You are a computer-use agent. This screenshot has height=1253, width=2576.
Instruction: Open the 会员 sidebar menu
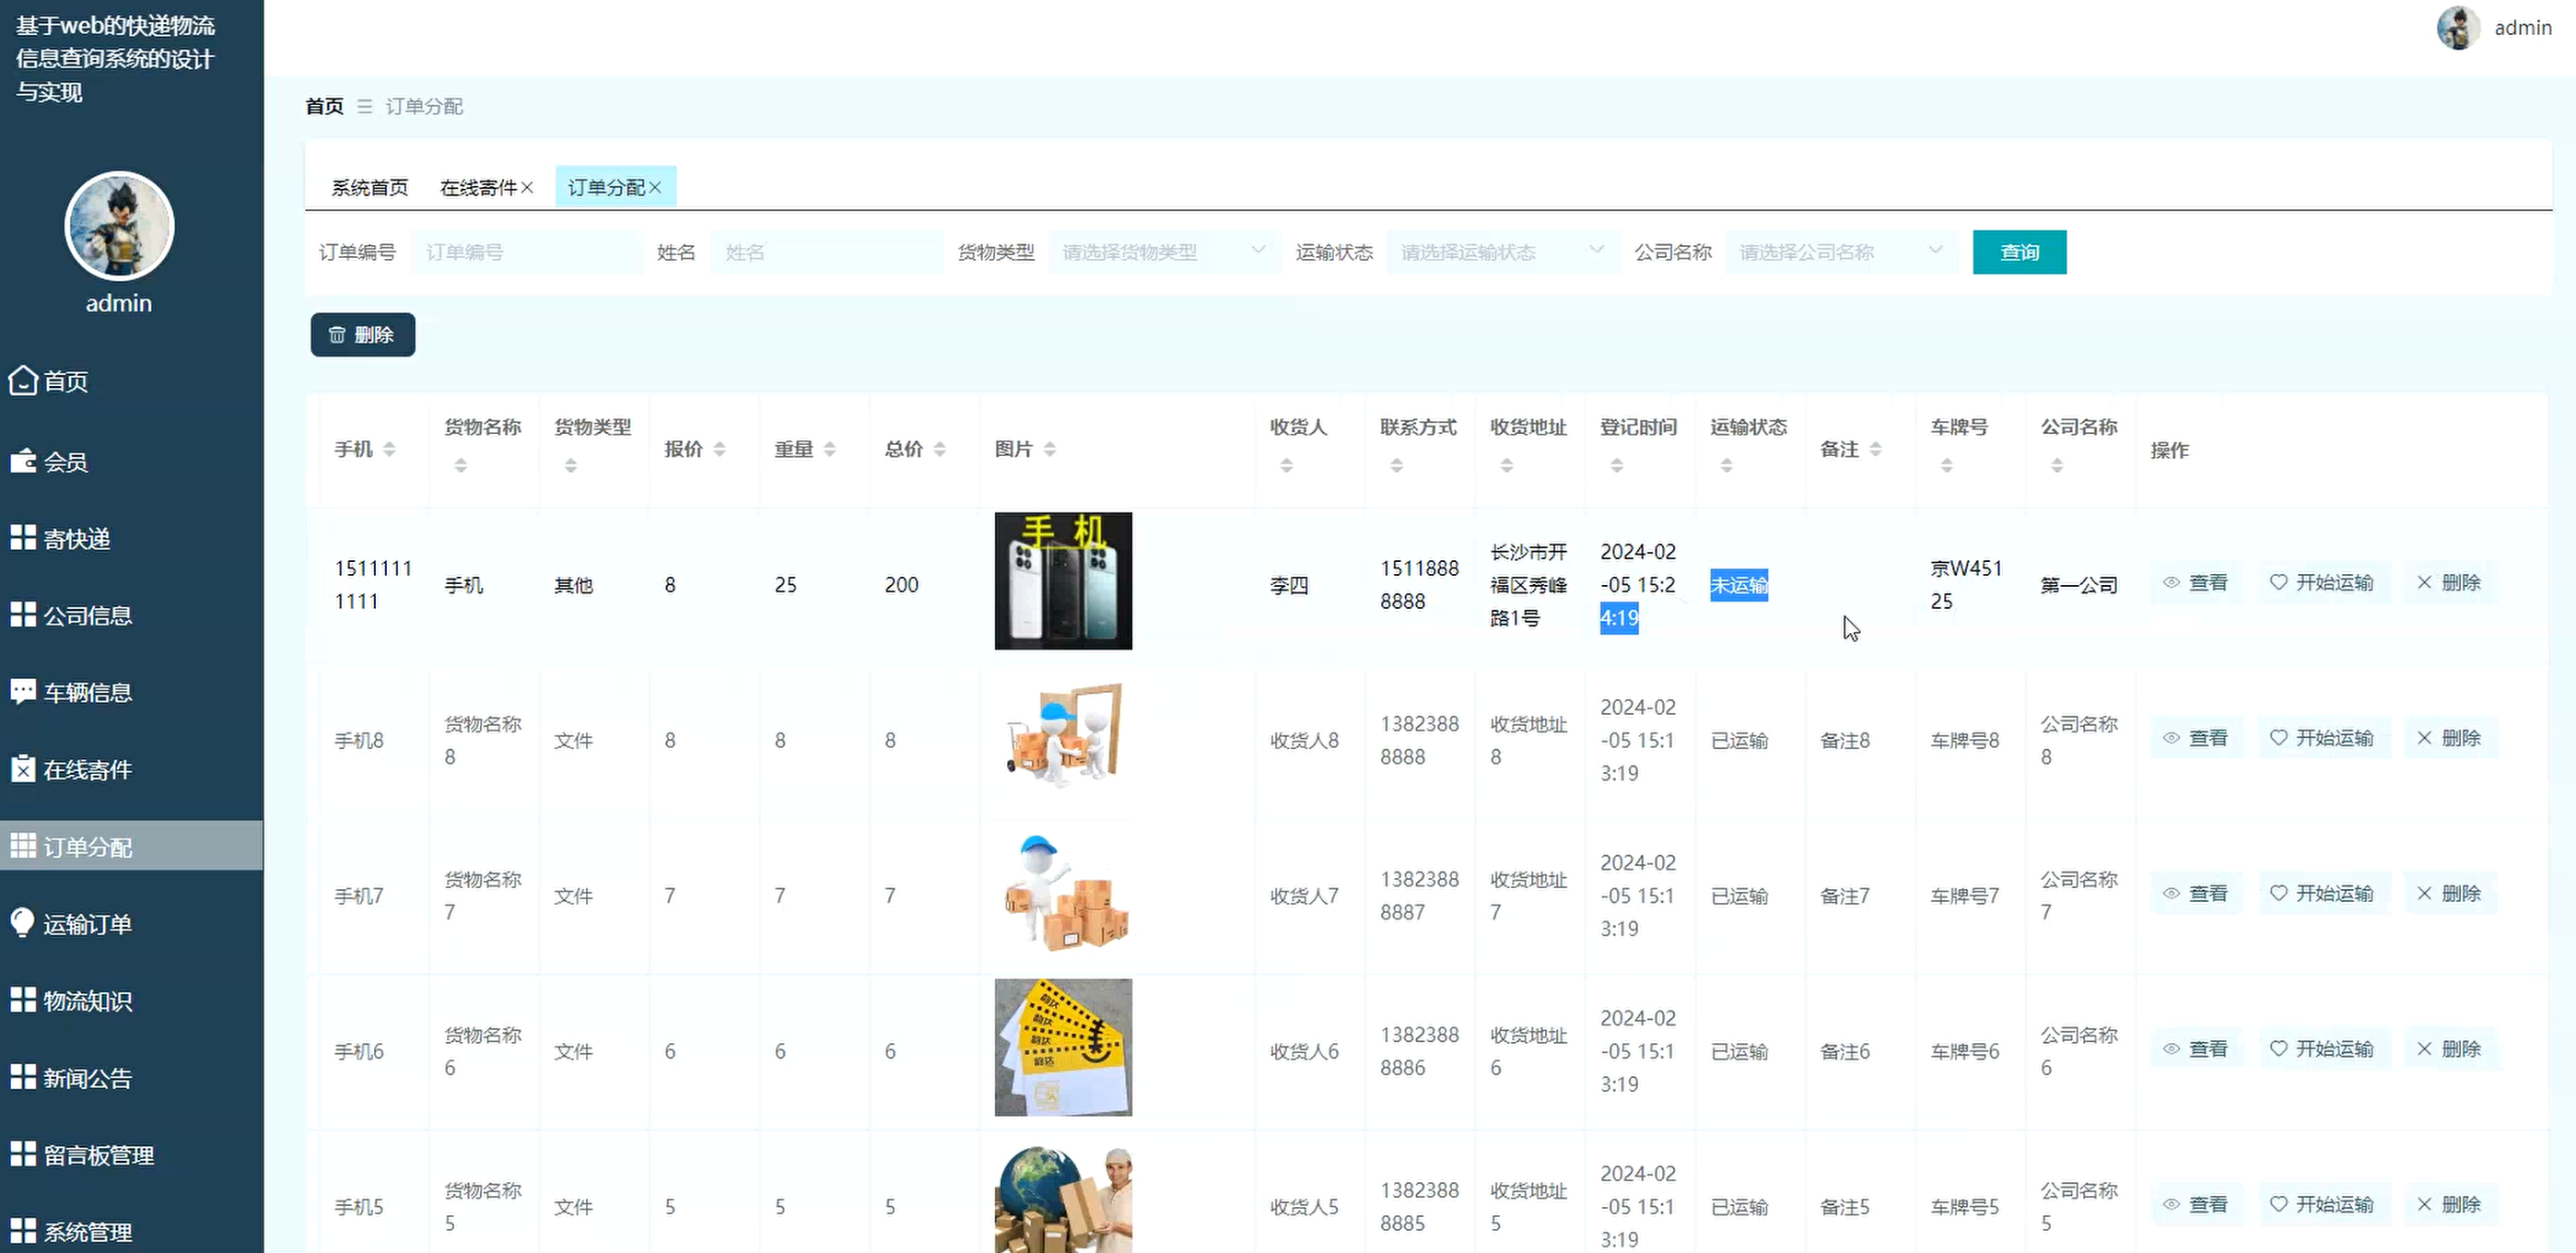pos(65,461)
